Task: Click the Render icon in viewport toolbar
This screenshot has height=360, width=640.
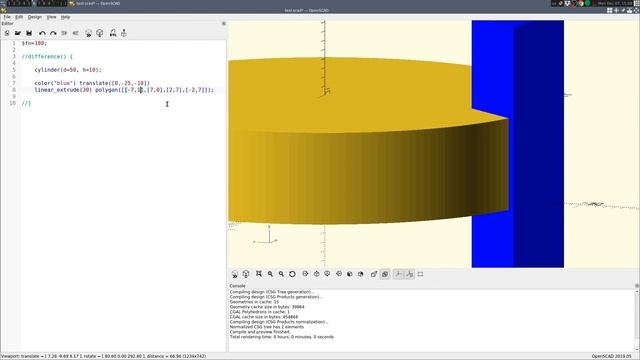Action: click(246, 274)
